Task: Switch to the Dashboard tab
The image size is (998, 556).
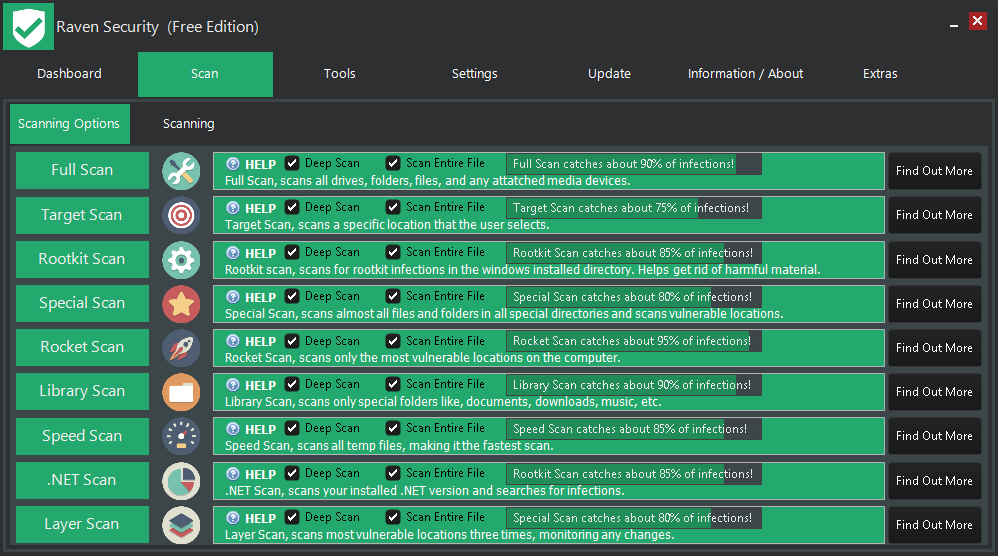Action: point(69,74)
